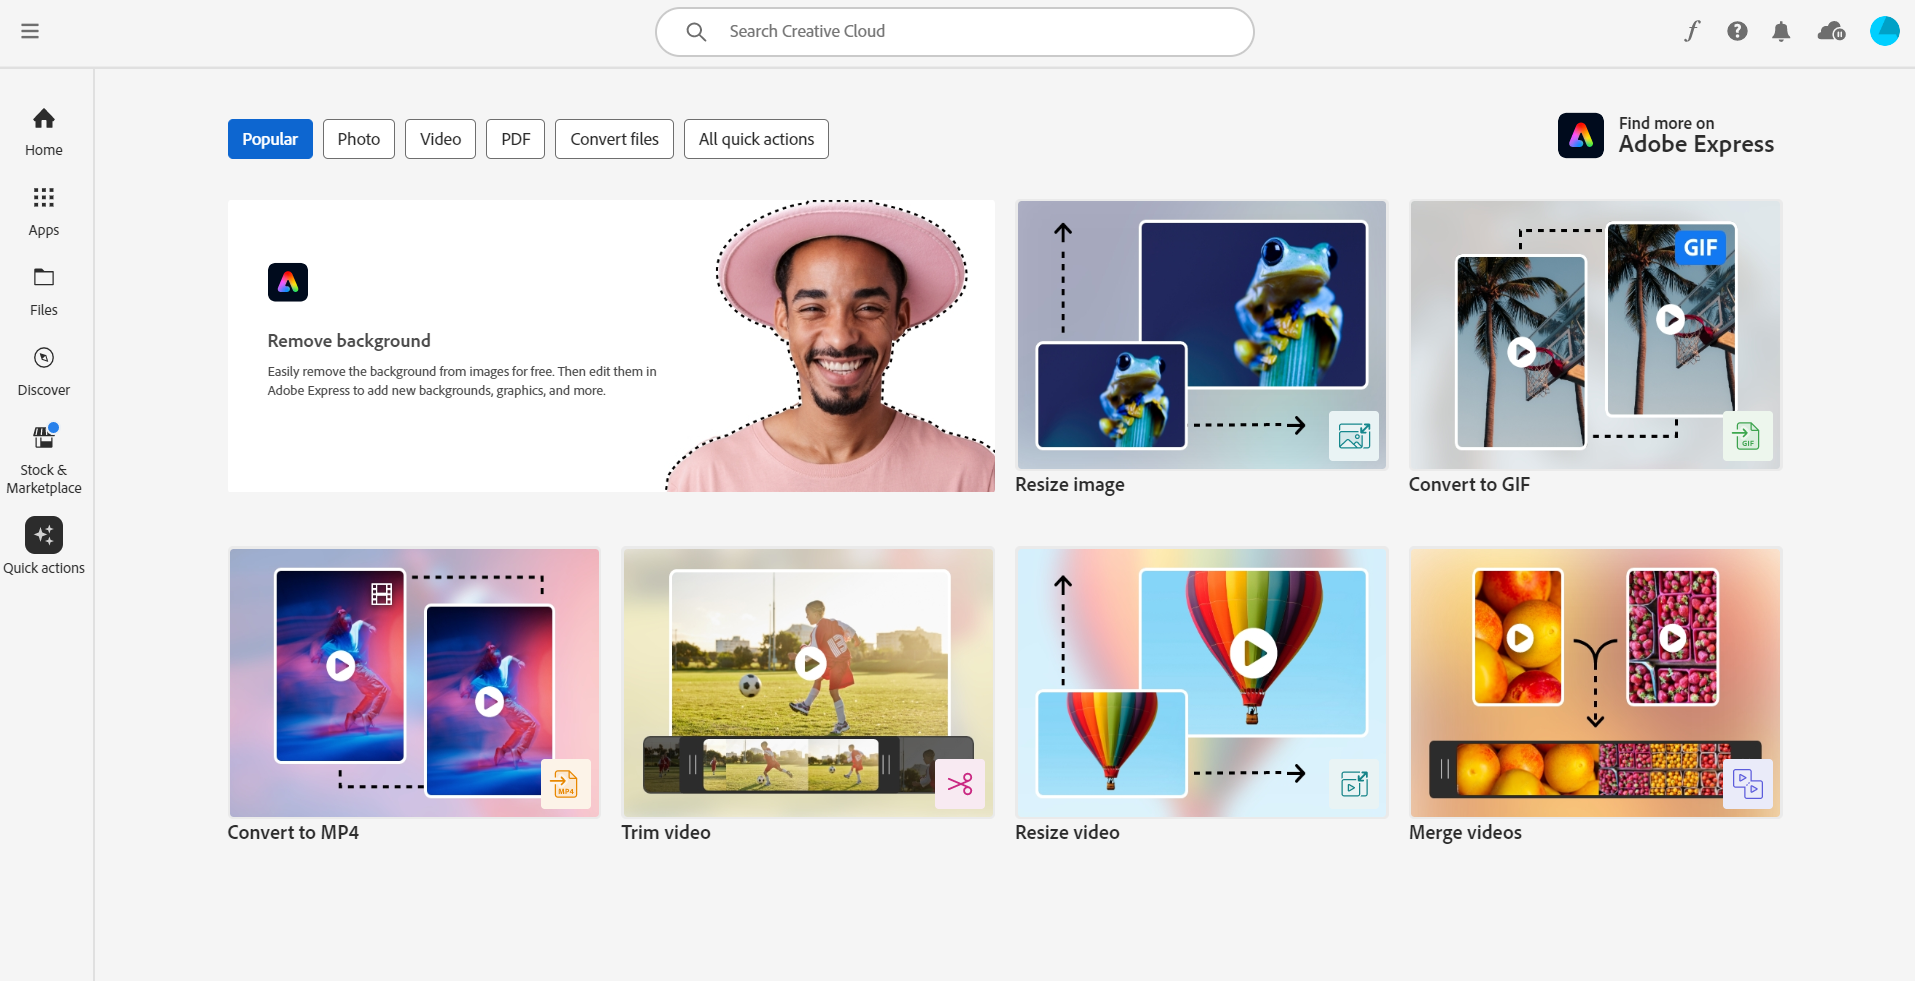1915x981 pixels.
Task: Click the soccer Trim video thumbnail
Action: coord(808,683)
